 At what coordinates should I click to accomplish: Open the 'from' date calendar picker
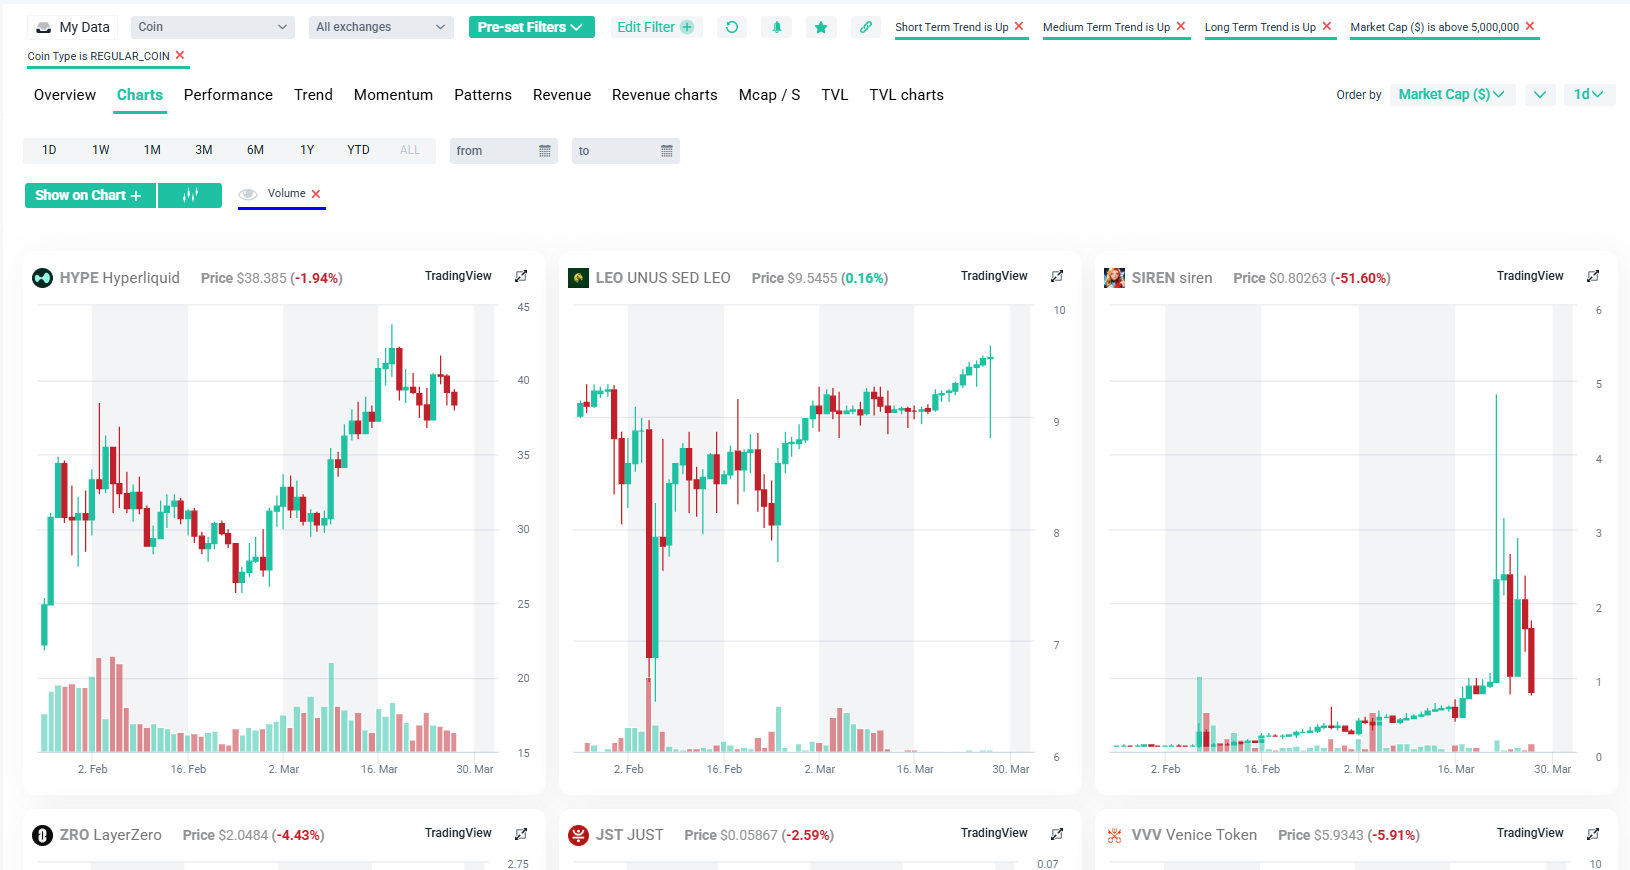point(545,151)
